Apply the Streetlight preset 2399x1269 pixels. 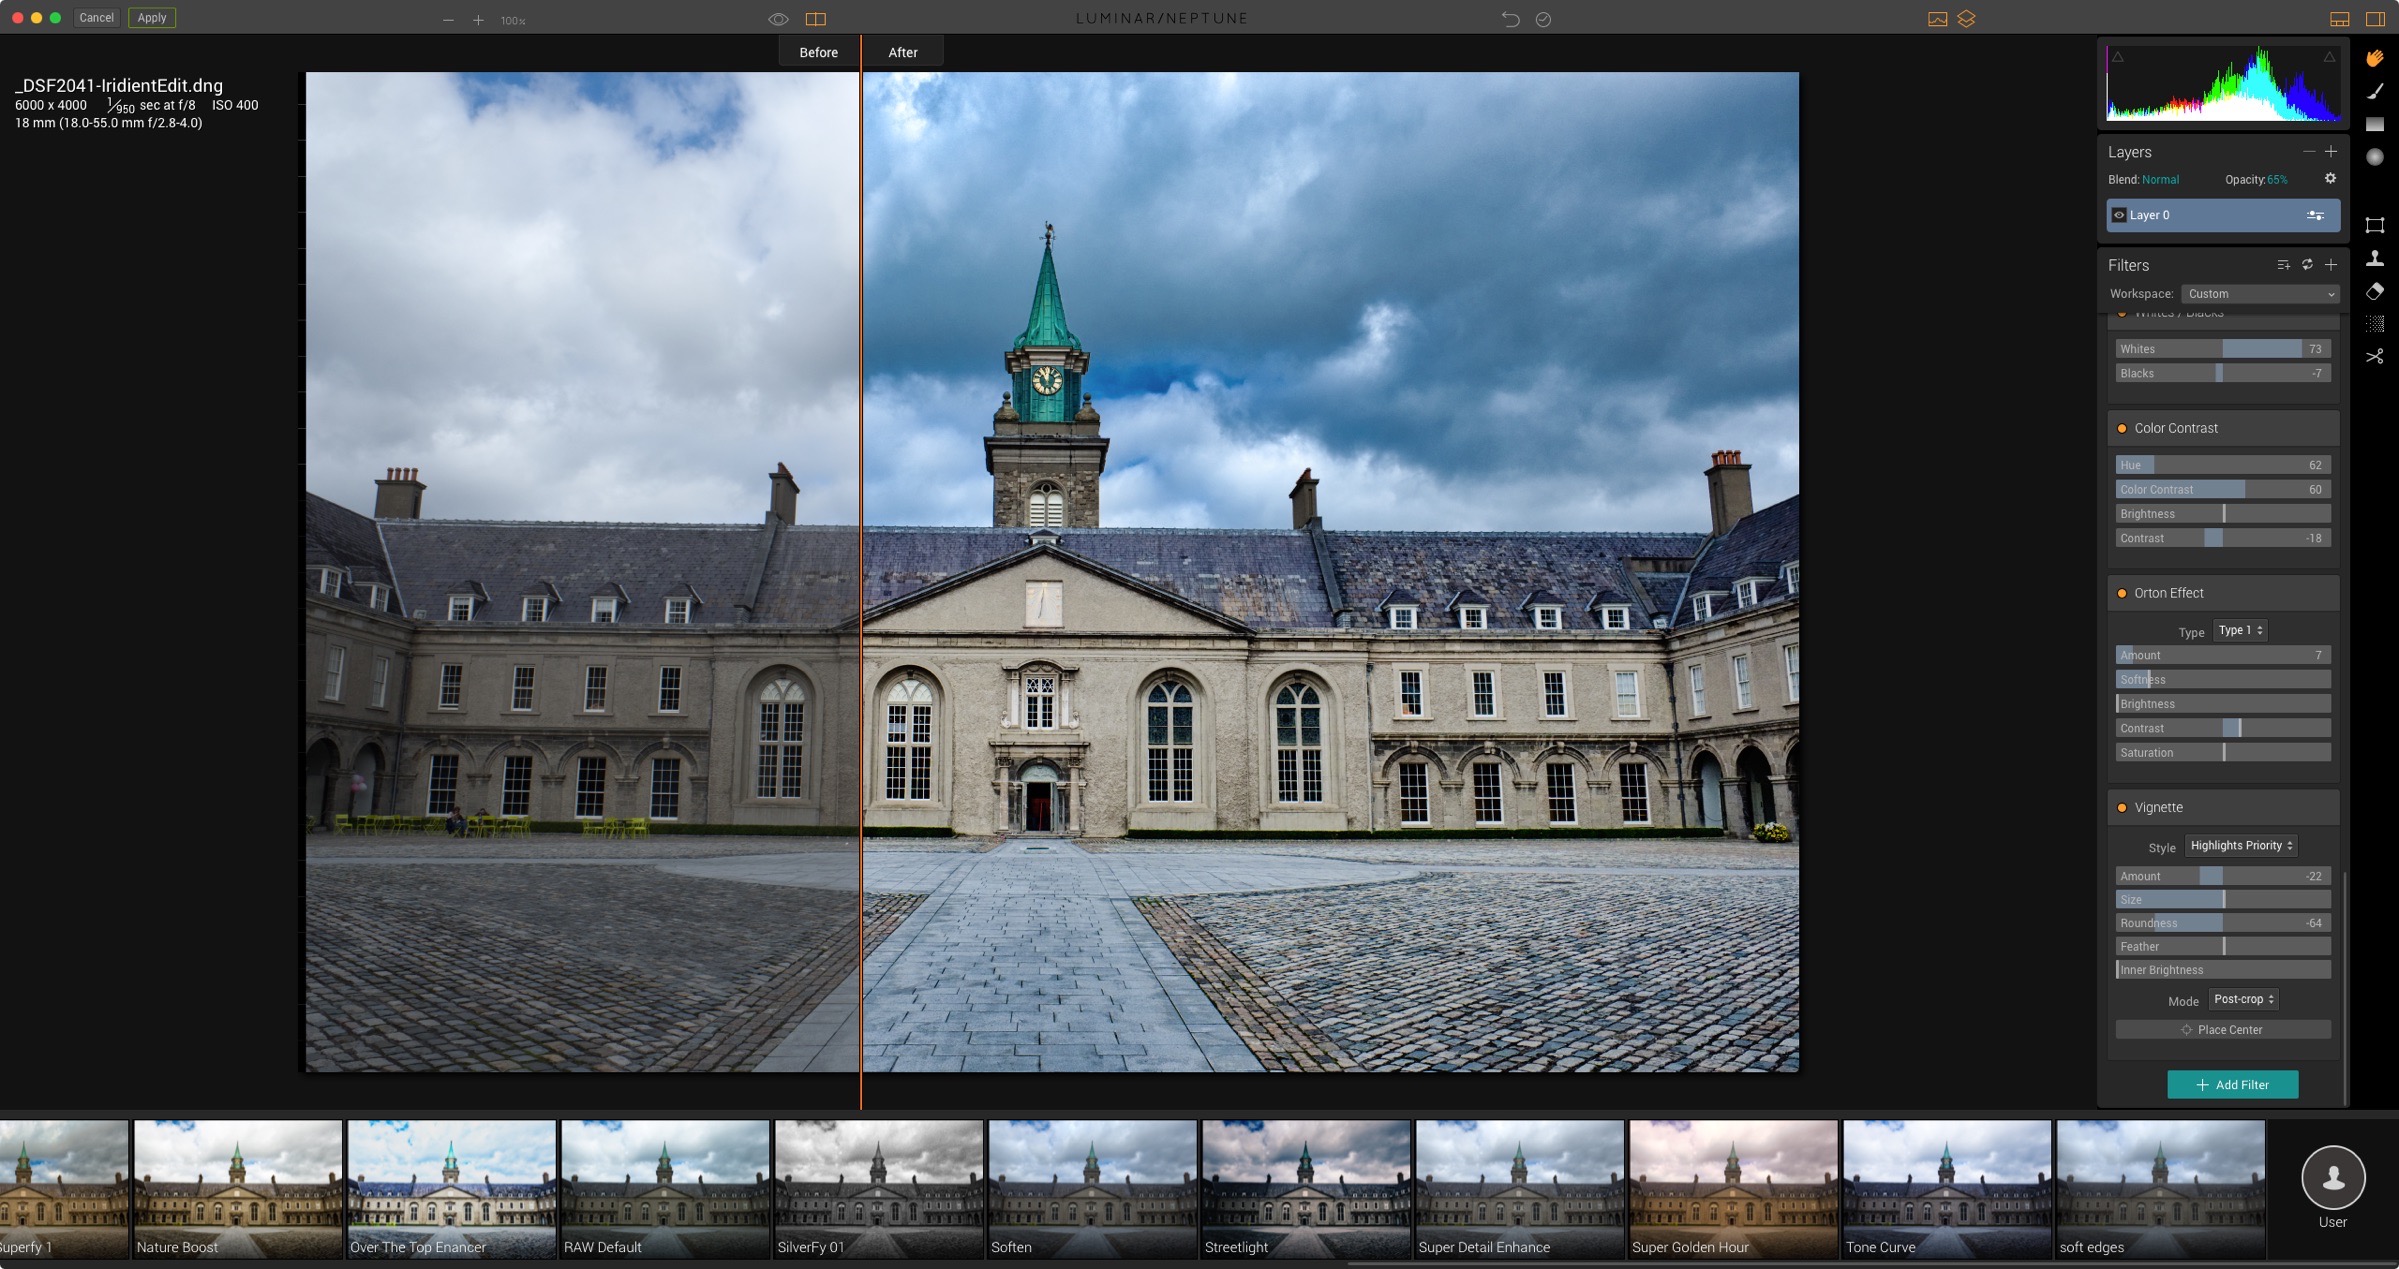pos(1306,1189)
